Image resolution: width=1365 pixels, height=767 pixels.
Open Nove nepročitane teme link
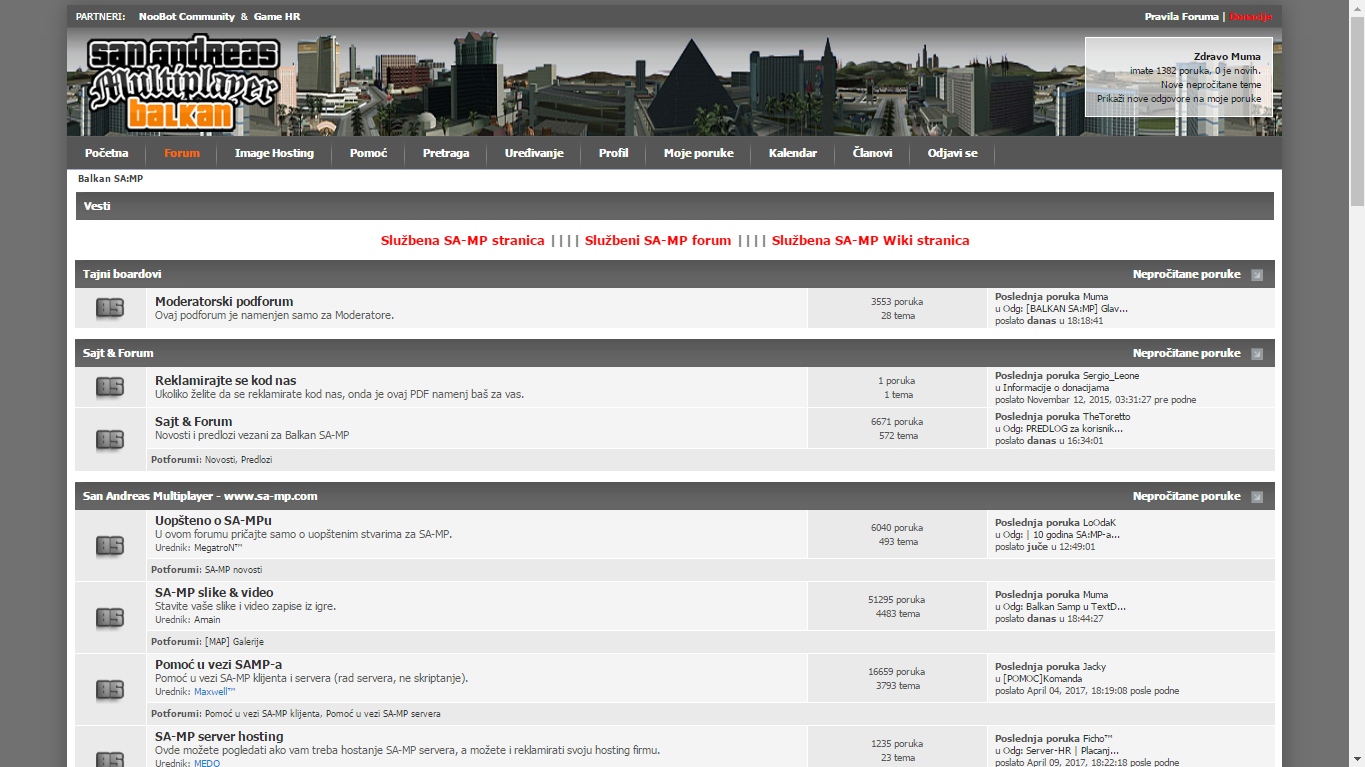pyautogui.click(x=1211, y=85)
